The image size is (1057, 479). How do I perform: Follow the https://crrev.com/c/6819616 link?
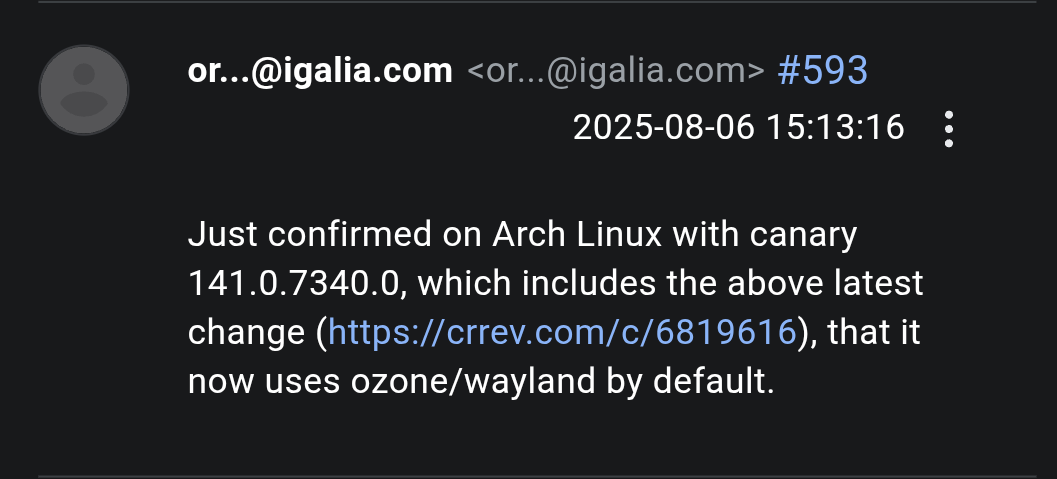click(x=562, y=333)
